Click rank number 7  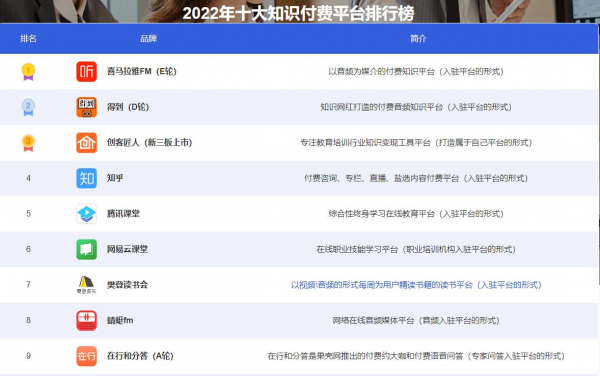(28, 285)
